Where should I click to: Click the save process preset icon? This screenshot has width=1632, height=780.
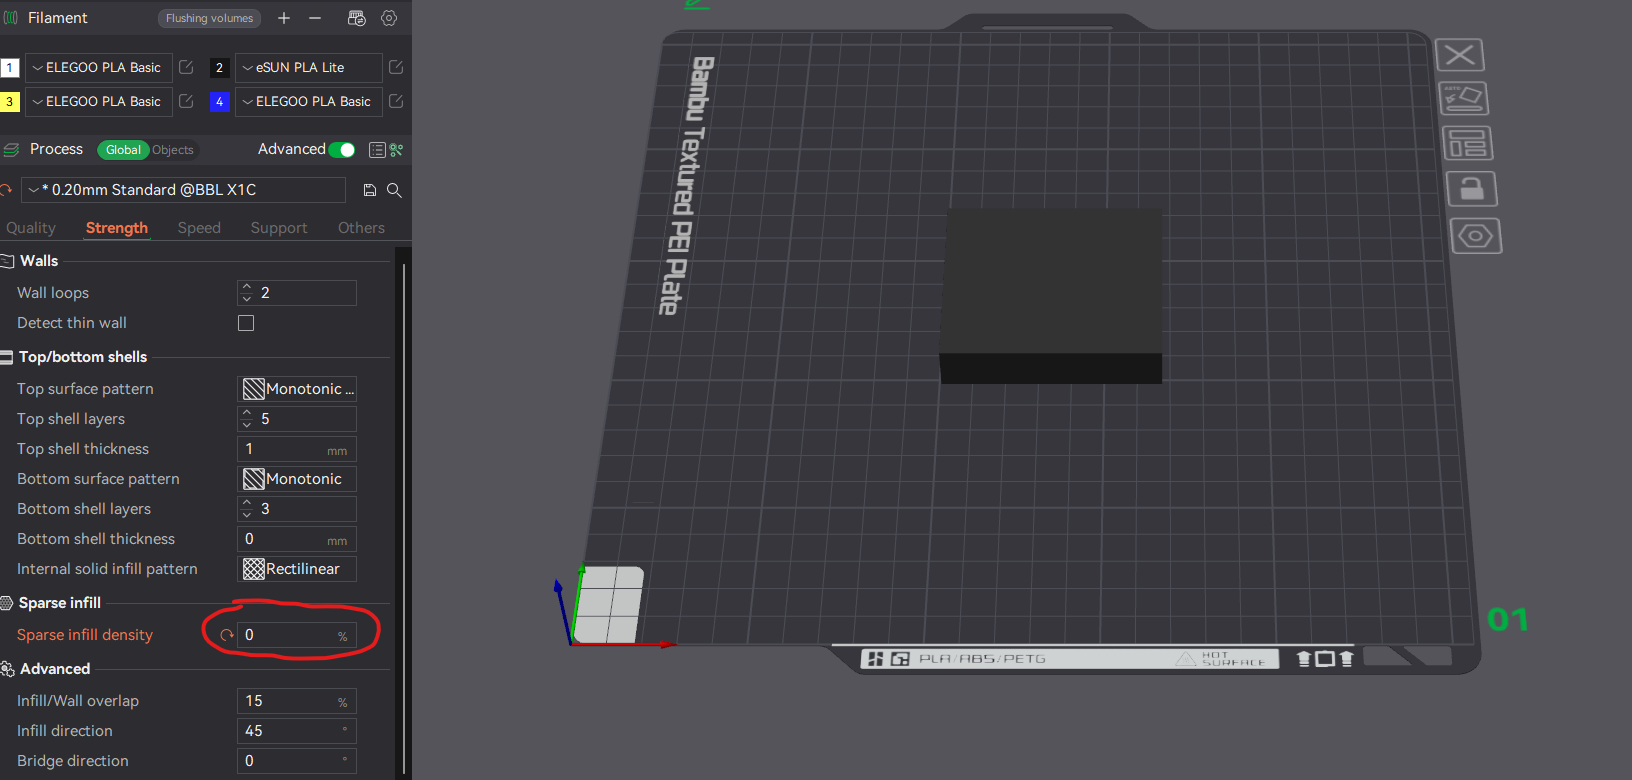point(370,190)
